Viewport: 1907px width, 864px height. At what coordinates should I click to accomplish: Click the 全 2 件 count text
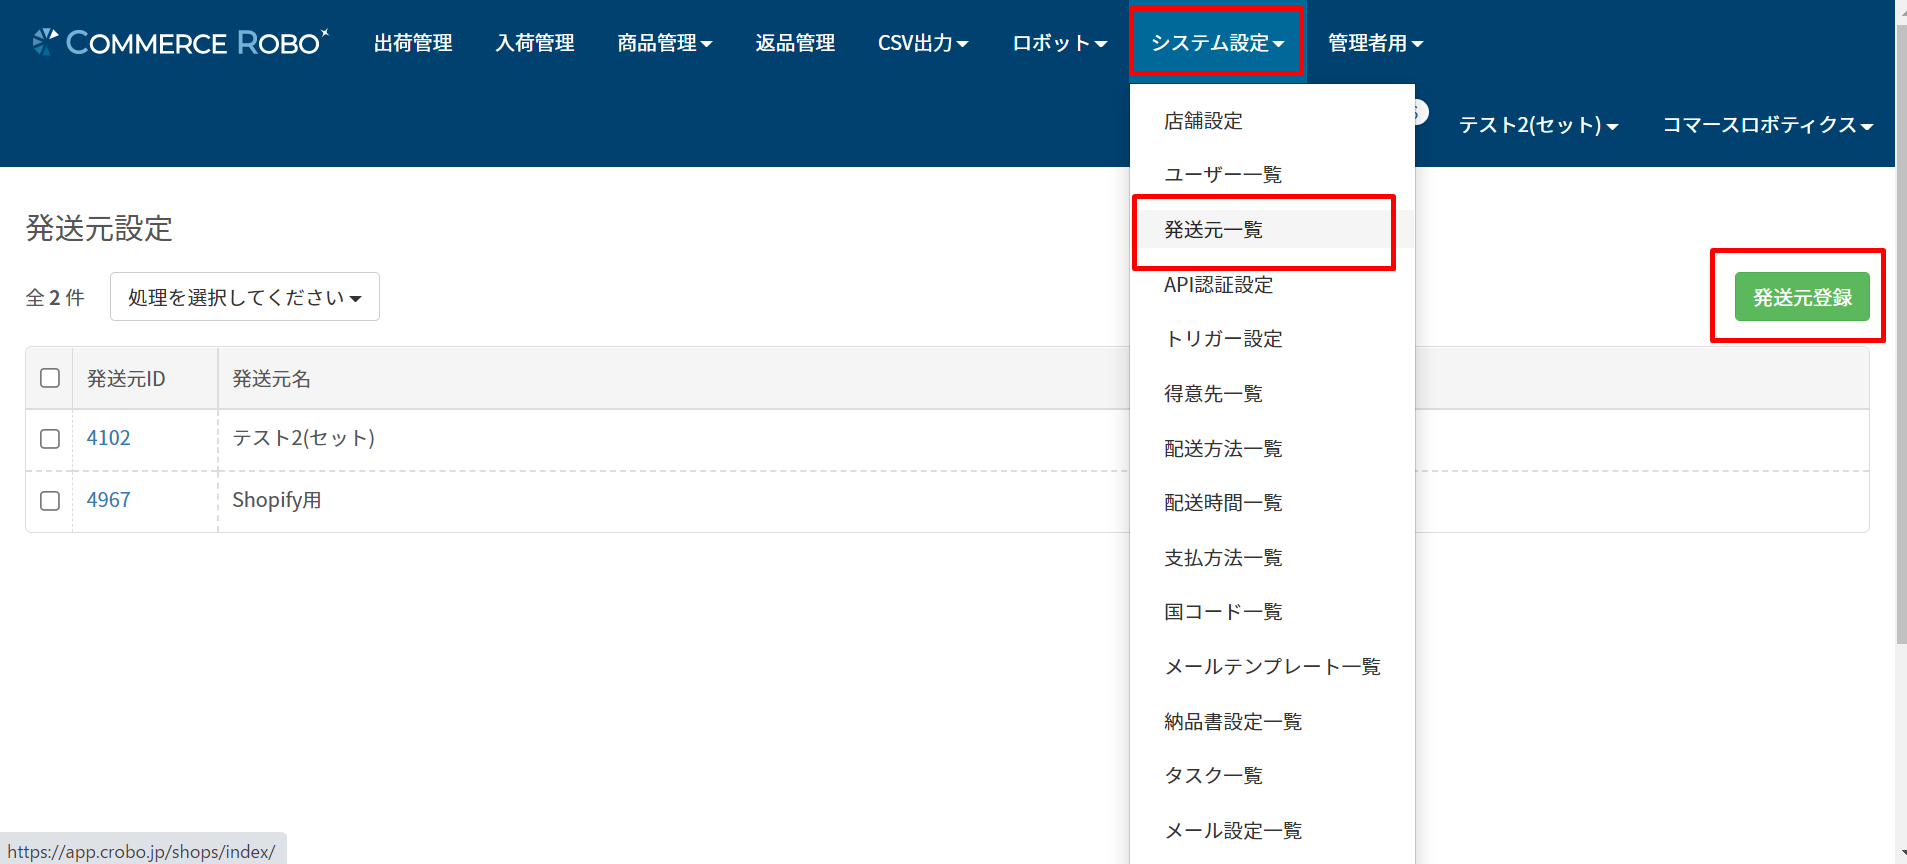(55, 298)
